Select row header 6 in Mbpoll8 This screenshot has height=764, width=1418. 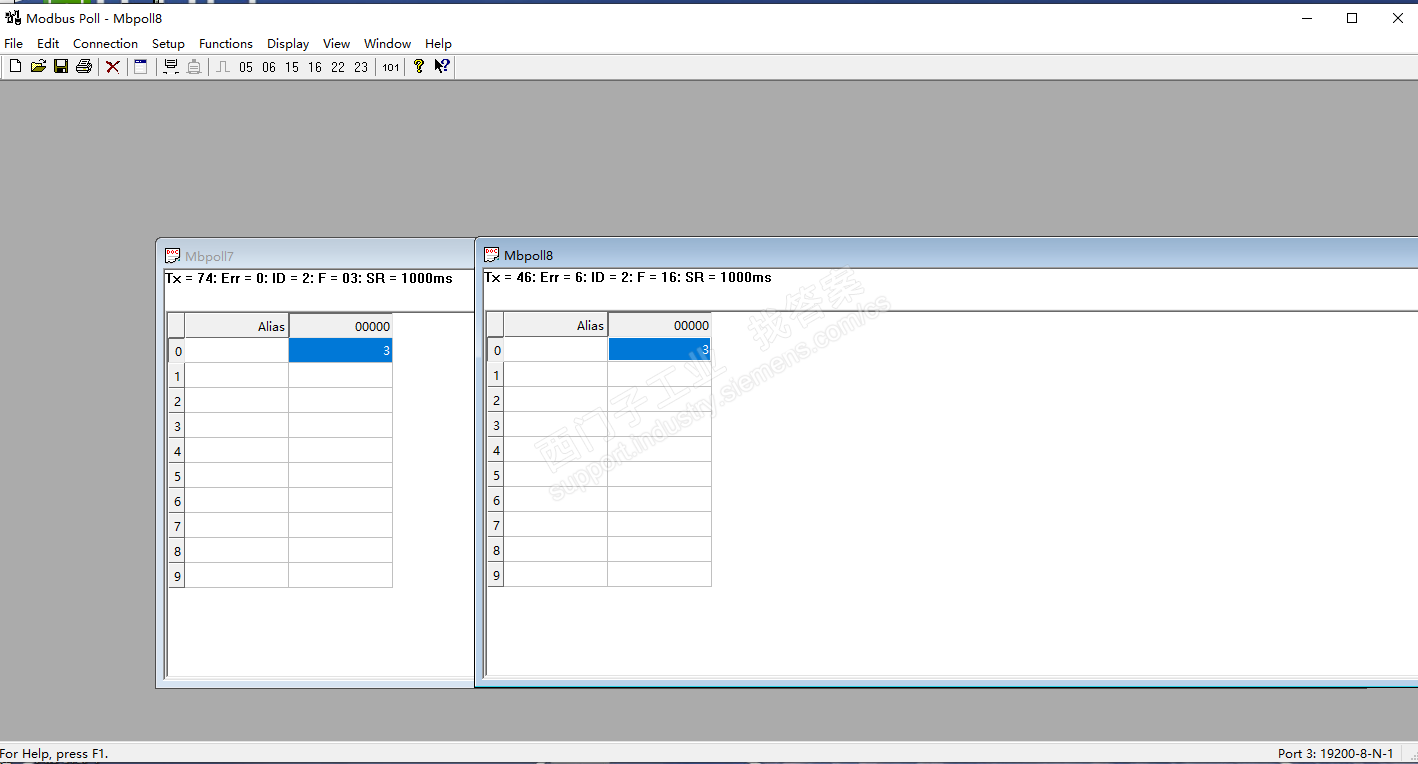pyautogui.click(x=496, y=500)
